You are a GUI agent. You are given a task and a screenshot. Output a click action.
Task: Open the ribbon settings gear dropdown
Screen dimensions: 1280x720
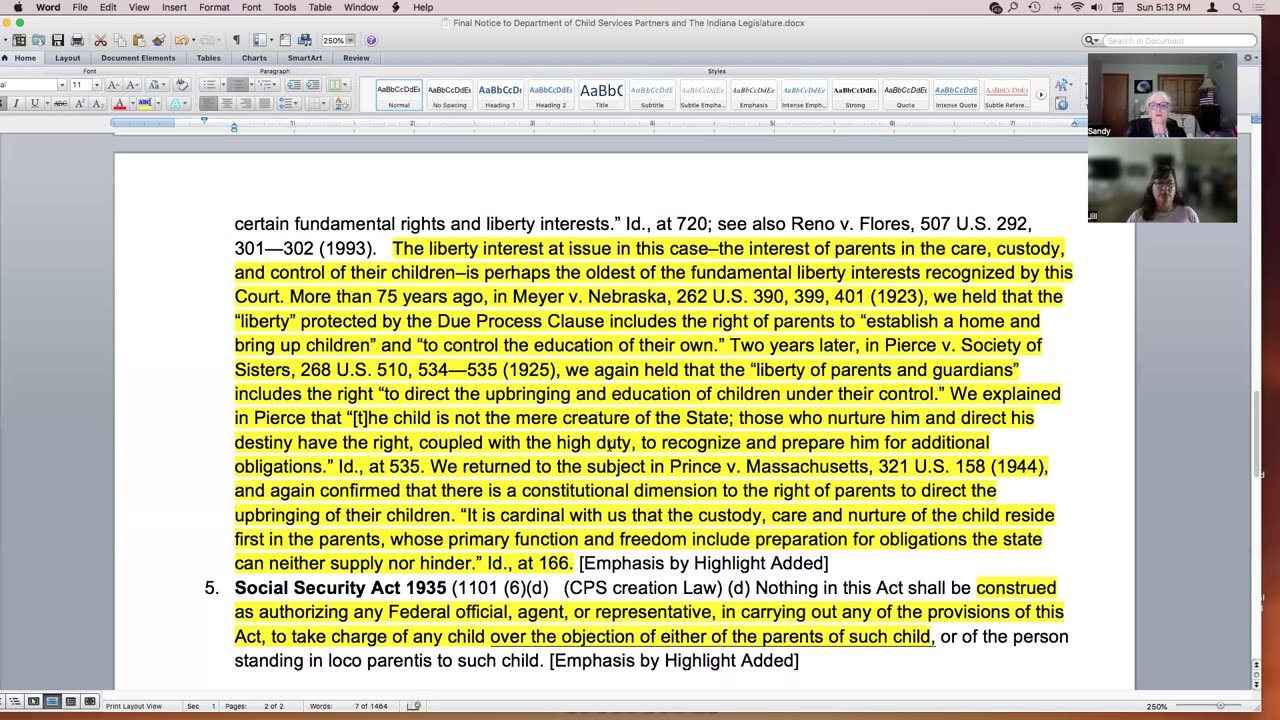(1249, 58)
